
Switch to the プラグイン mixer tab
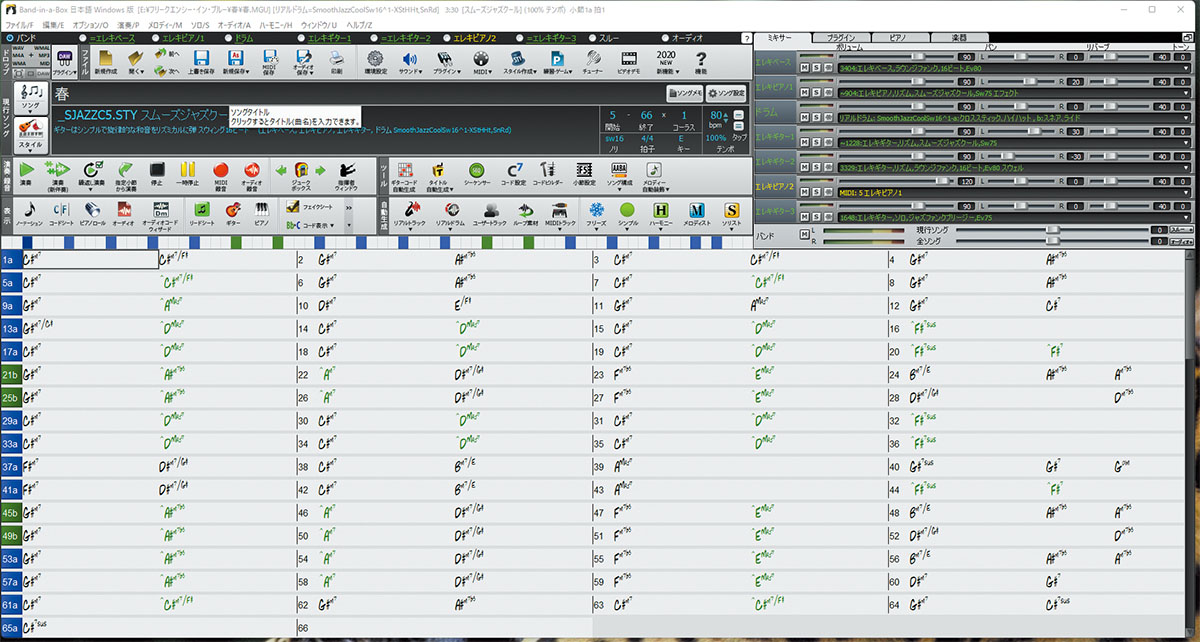coord(840,37)
